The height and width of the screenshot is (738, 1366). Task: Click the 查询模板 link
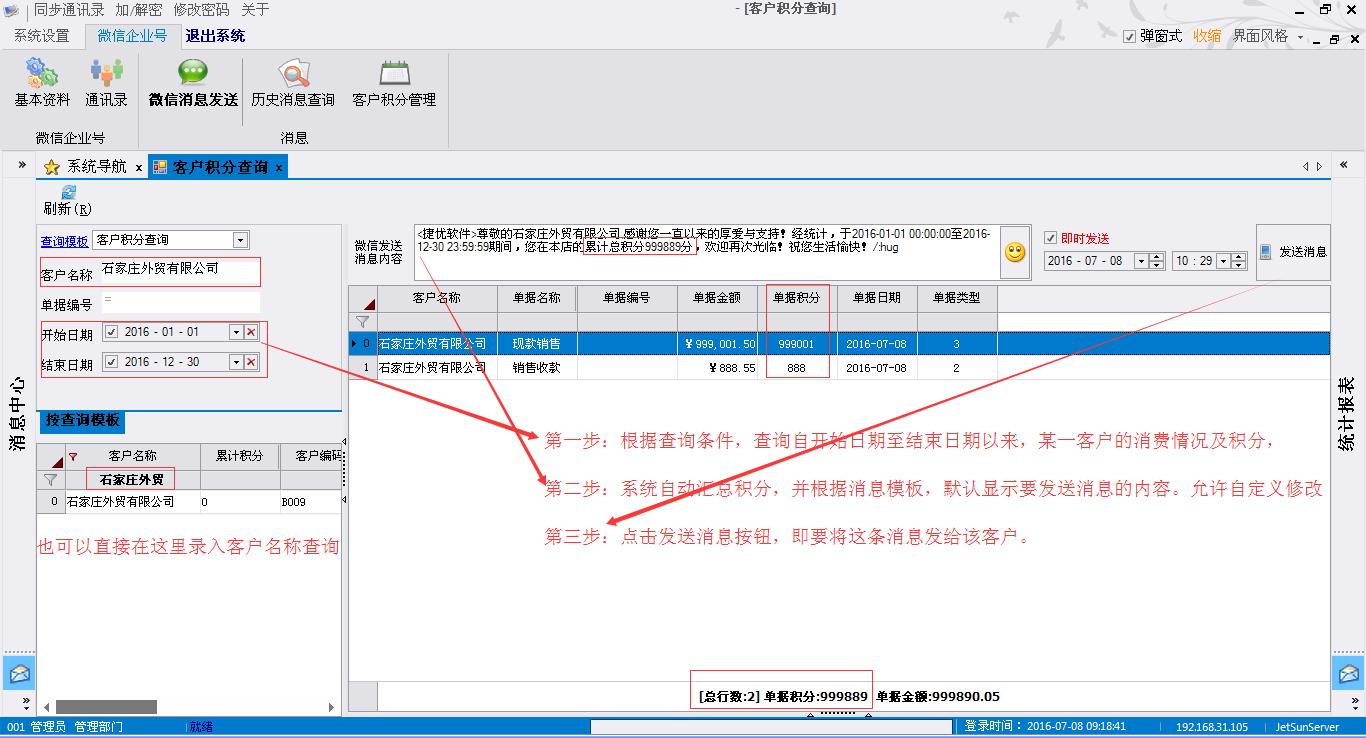point(64,241)
